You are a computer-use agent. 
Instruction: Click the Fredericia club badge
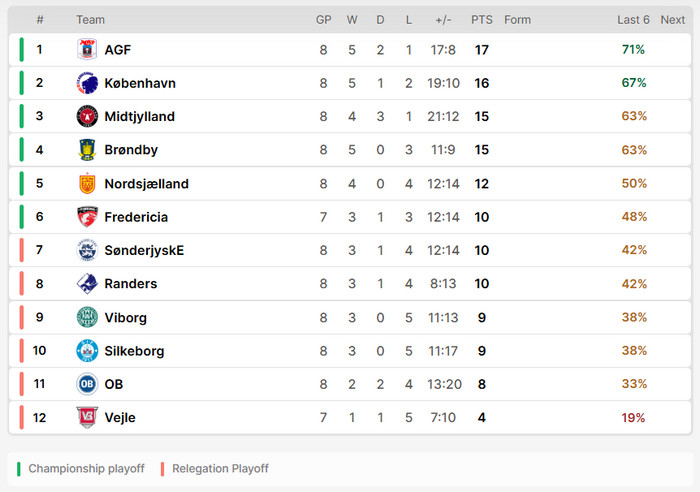coord(87,217)
